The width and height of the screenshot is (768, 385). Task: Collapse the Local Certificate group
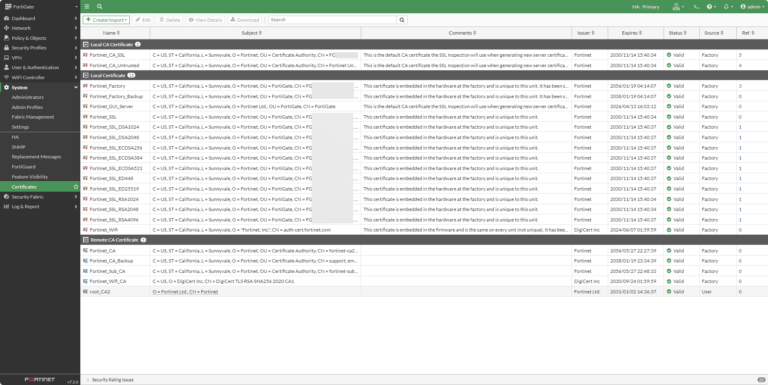[86, 75]
